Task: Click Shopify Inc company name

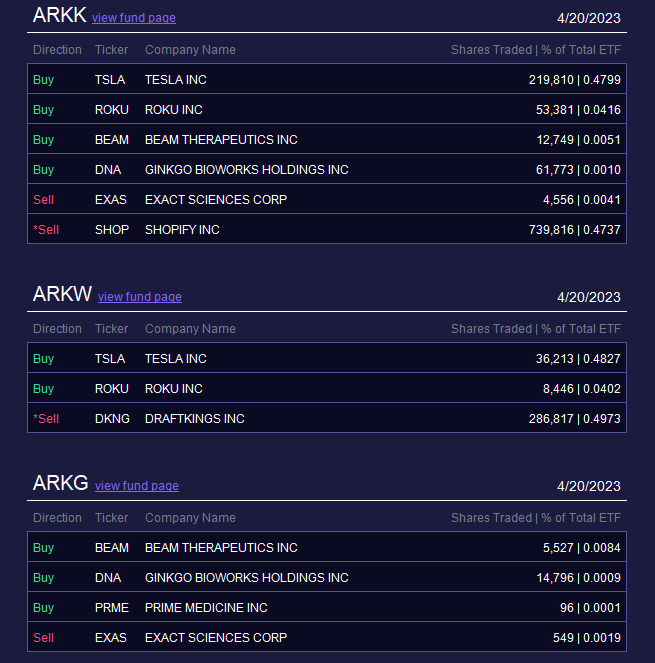Action: 182,230
